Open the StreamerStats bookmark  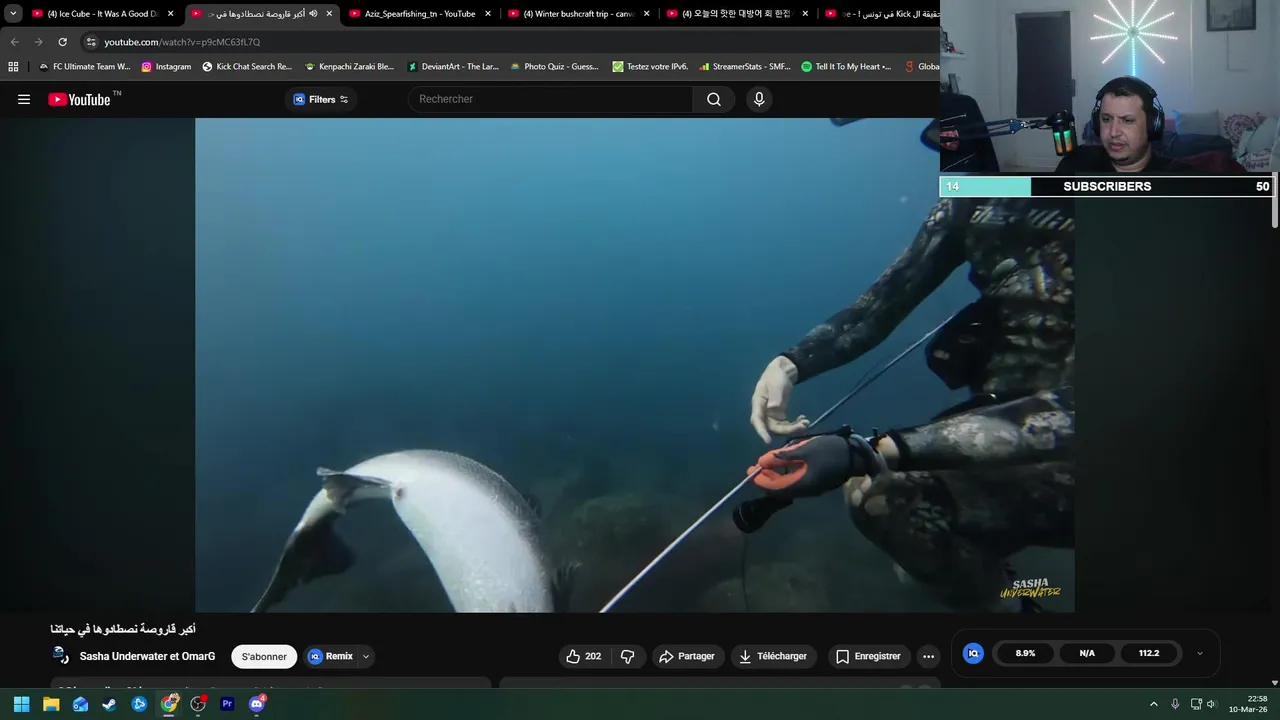coord(745,67)
